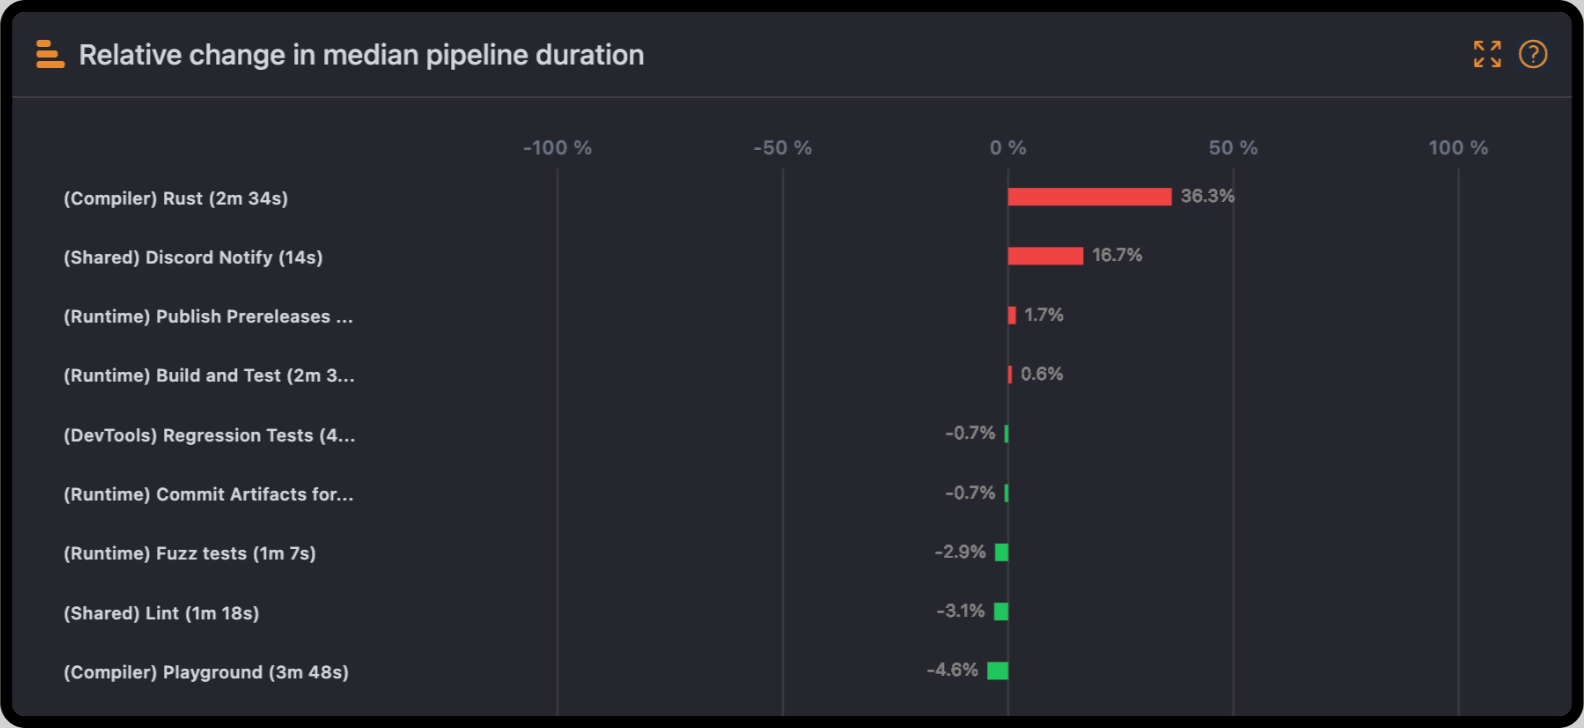Screen dimensions: 1584x728
Task: Select the (Shared) Lint (1m 18s) label
Action: click(x=161, y=614)
